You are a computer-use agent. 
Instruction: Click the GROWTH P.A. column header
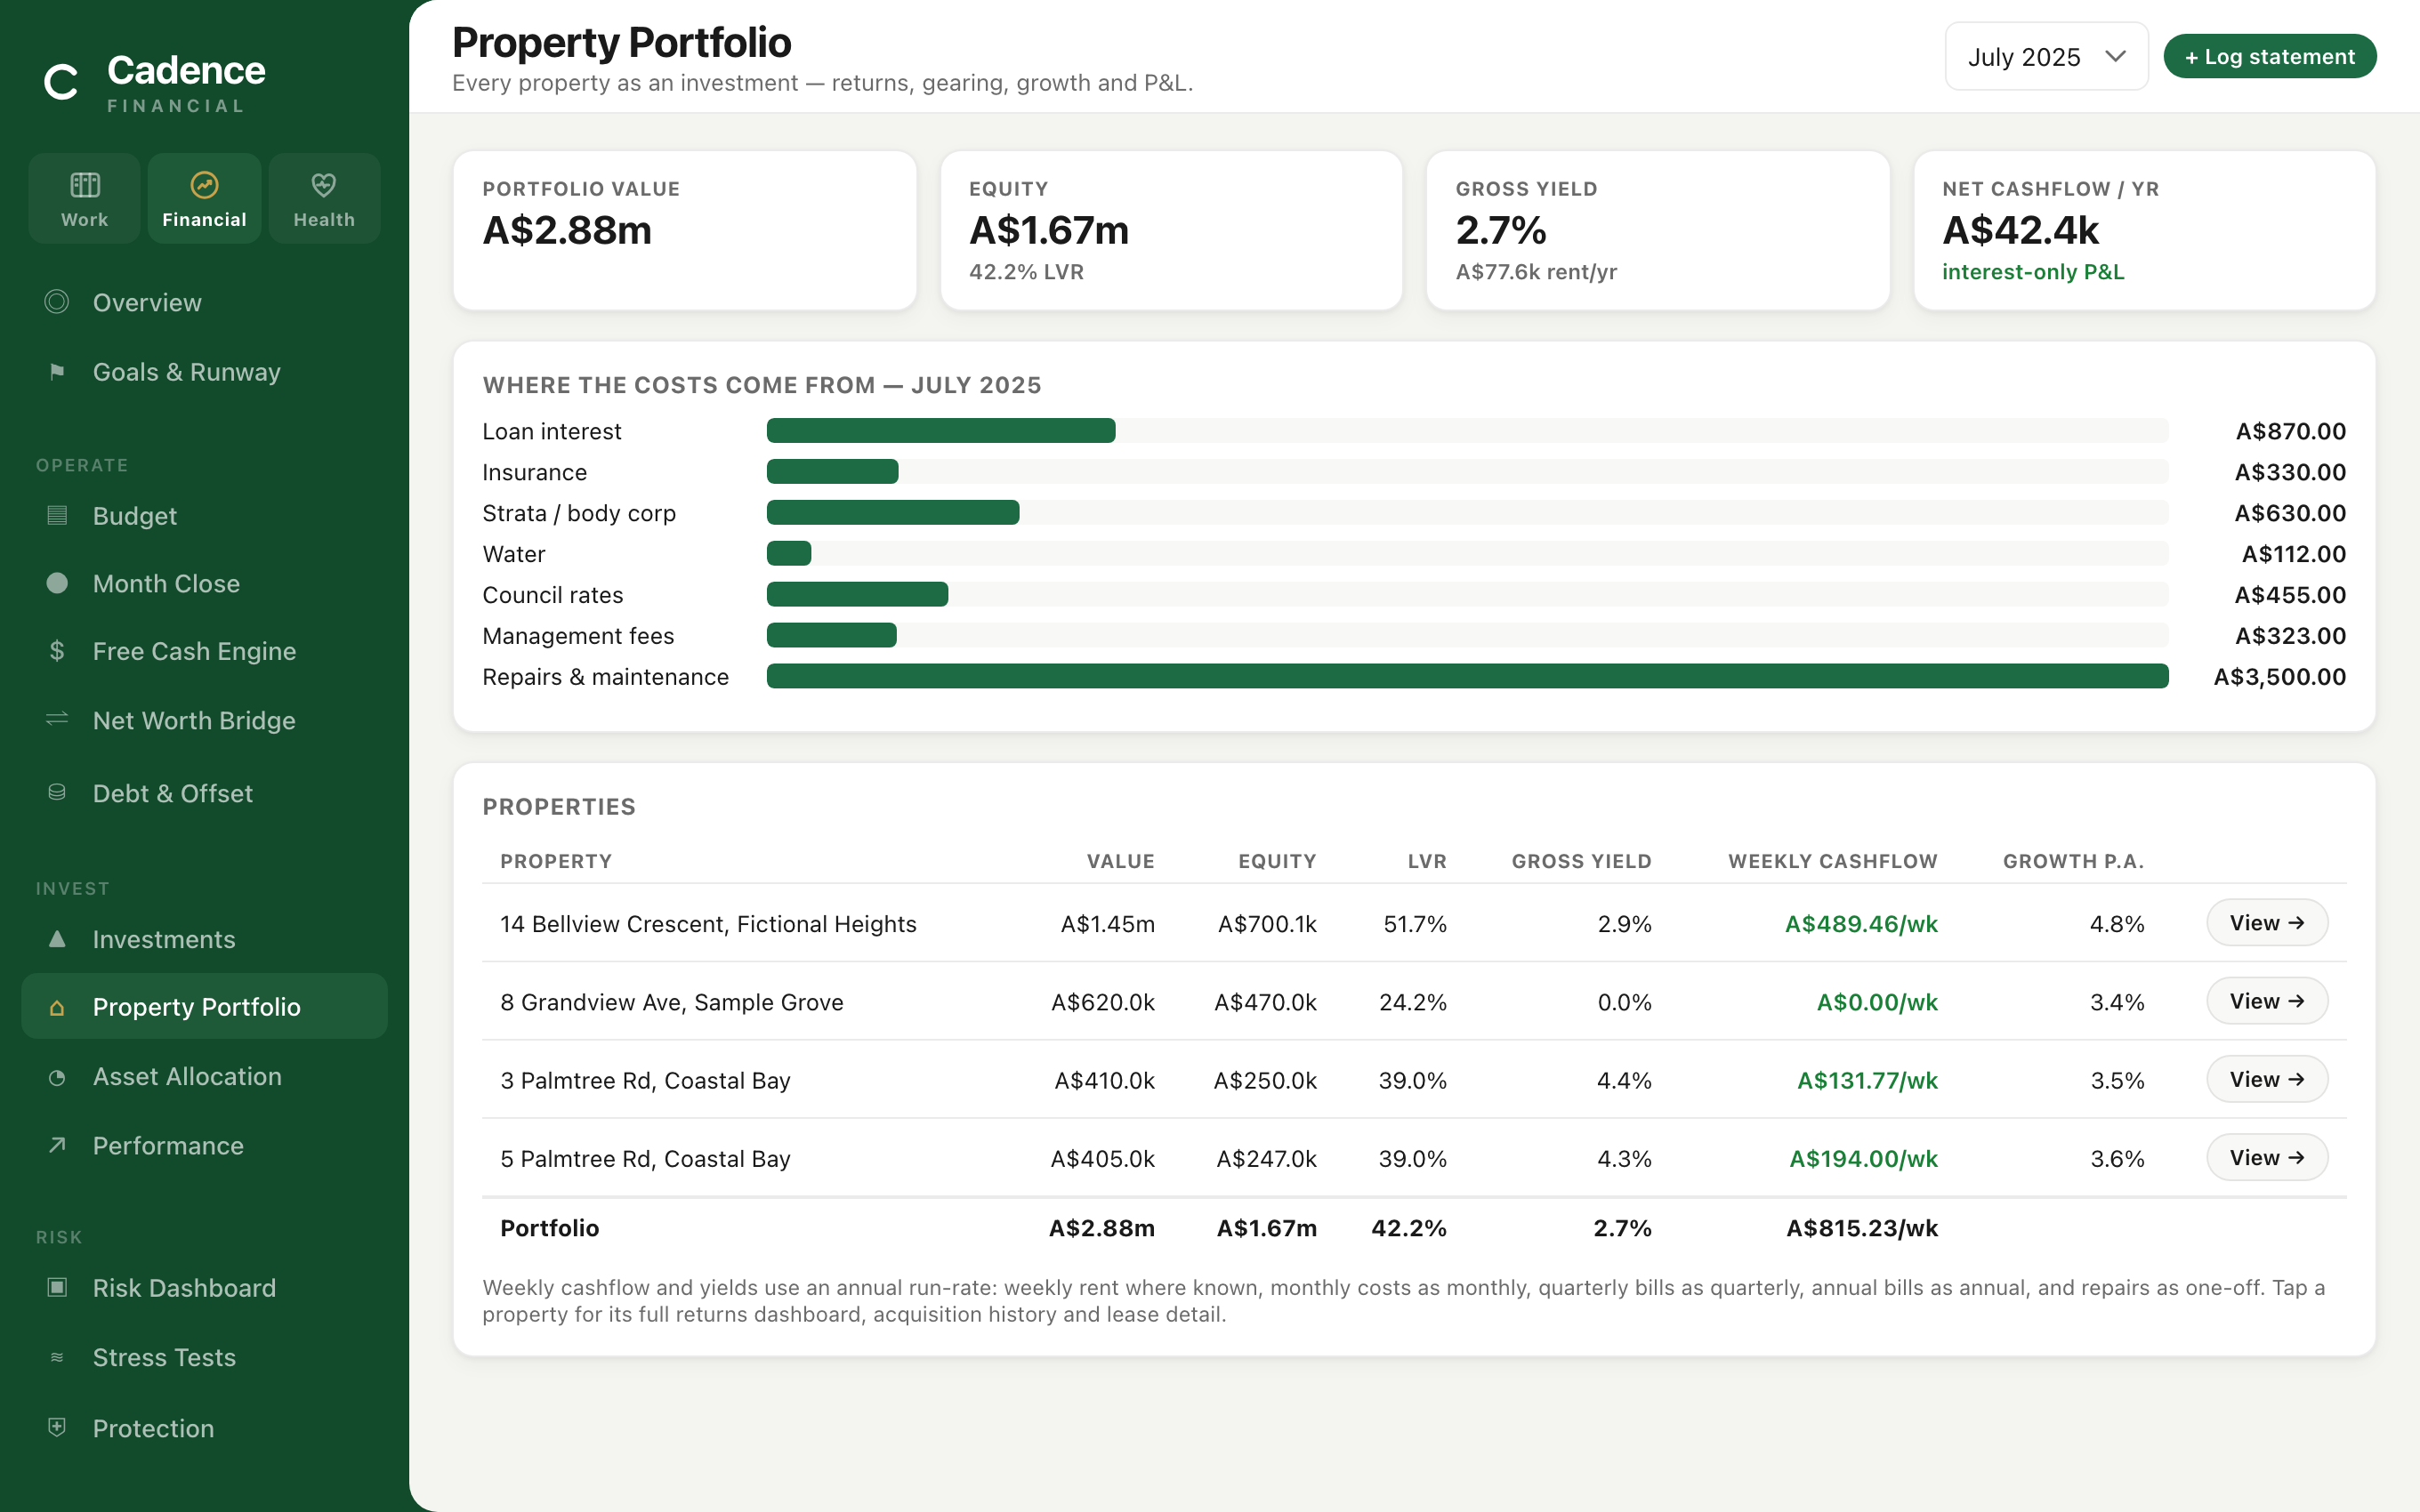2073,861
